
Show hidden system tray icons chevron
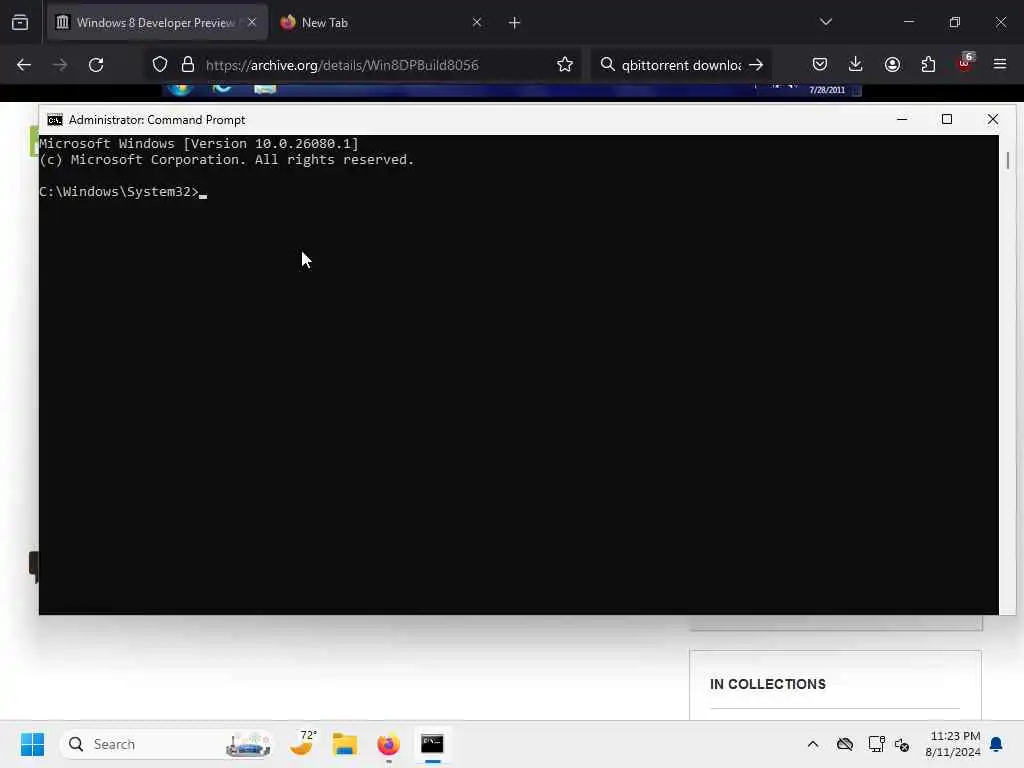click(812, 744)
